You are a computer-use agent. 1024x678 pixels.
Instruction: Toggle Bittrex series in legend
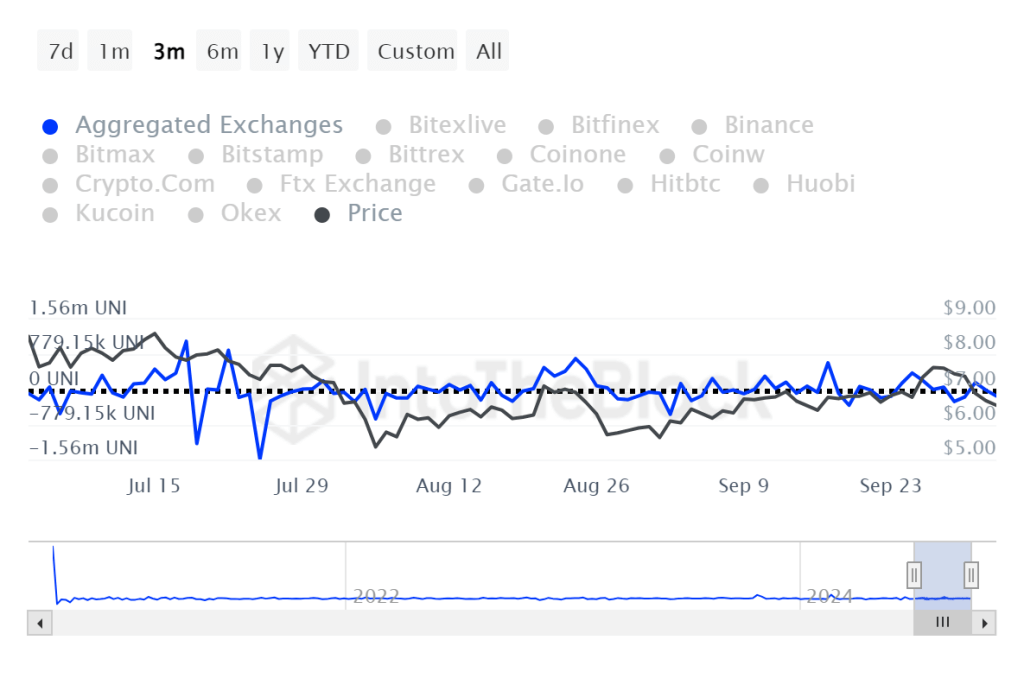[x=410, y=154]
